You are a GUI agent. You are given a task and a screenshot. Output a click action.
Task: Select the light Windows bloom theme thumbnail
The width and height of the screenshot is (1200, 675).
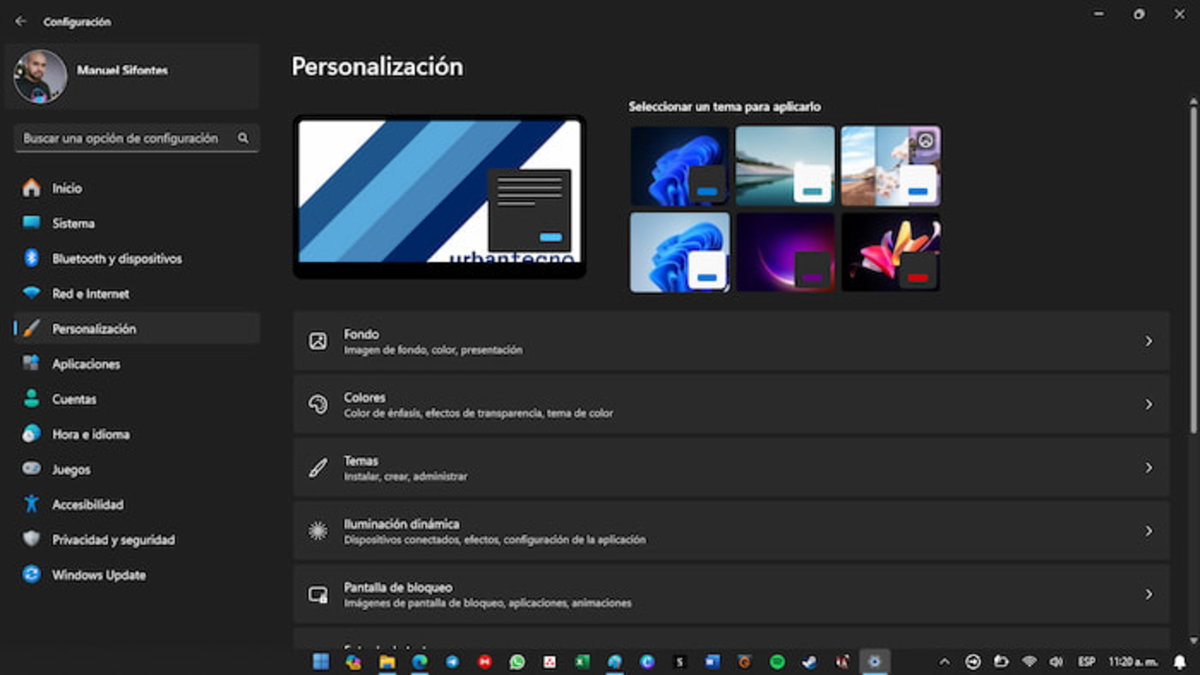679,252
